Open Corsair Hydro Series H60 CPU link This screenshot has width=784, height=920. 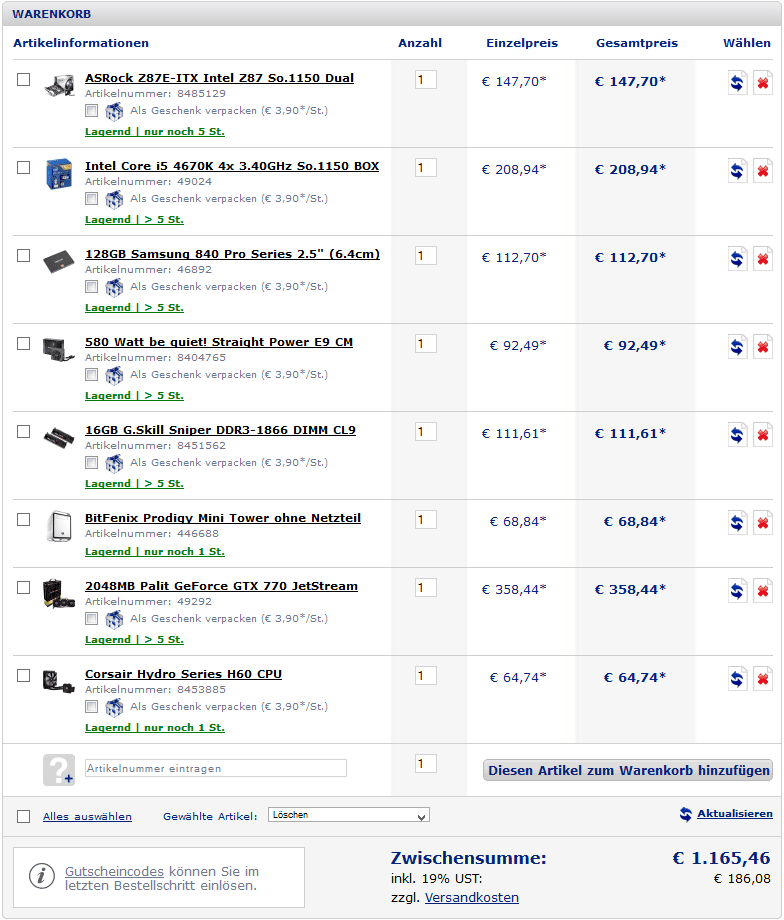point(183,674)
